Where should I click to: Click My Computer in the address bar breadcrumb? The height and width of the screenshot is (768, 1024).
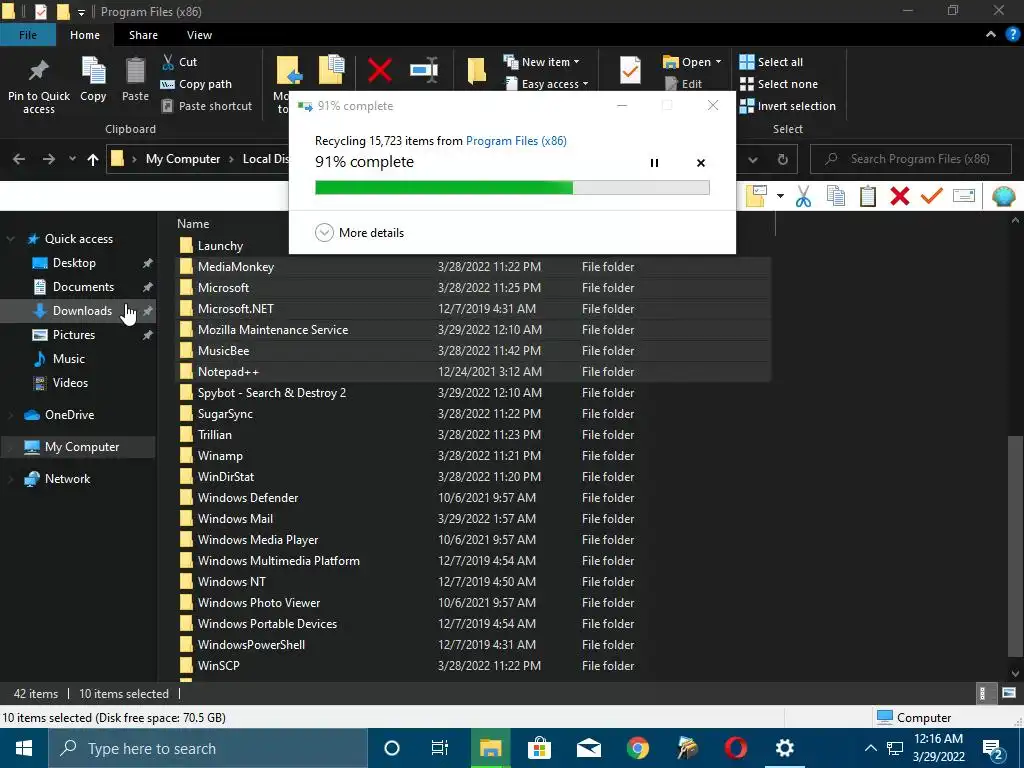[x=183, y=159]
